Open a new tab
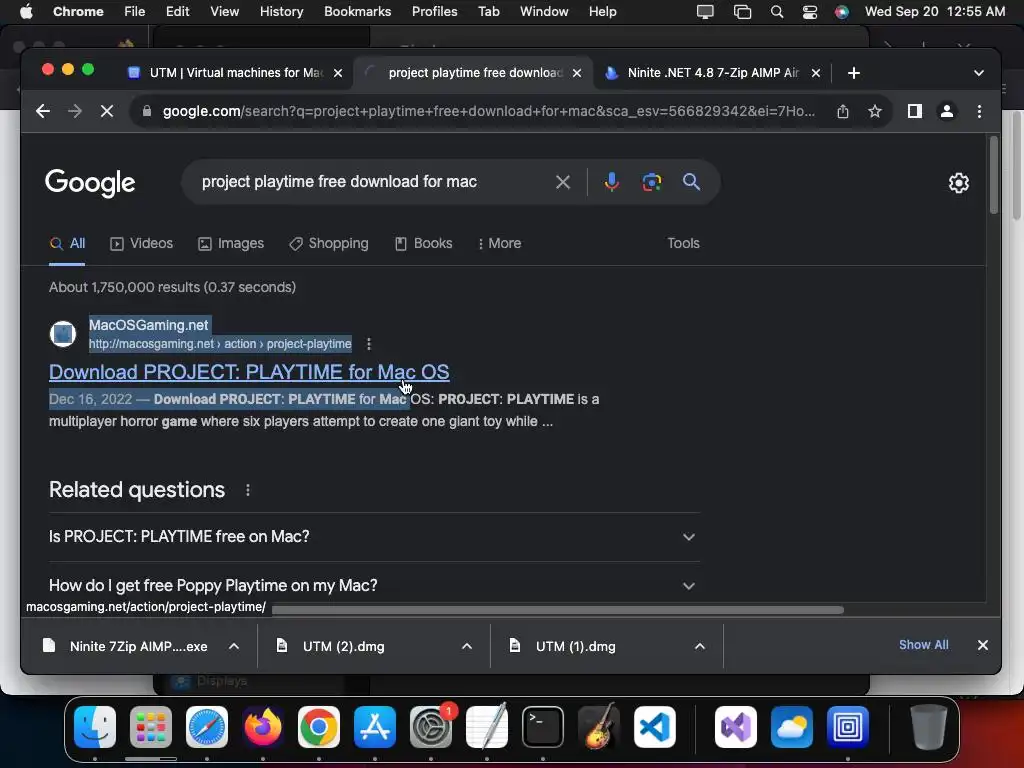This screenshot has height=768, width=1024. pyautogui.click(x=854, y=73)
